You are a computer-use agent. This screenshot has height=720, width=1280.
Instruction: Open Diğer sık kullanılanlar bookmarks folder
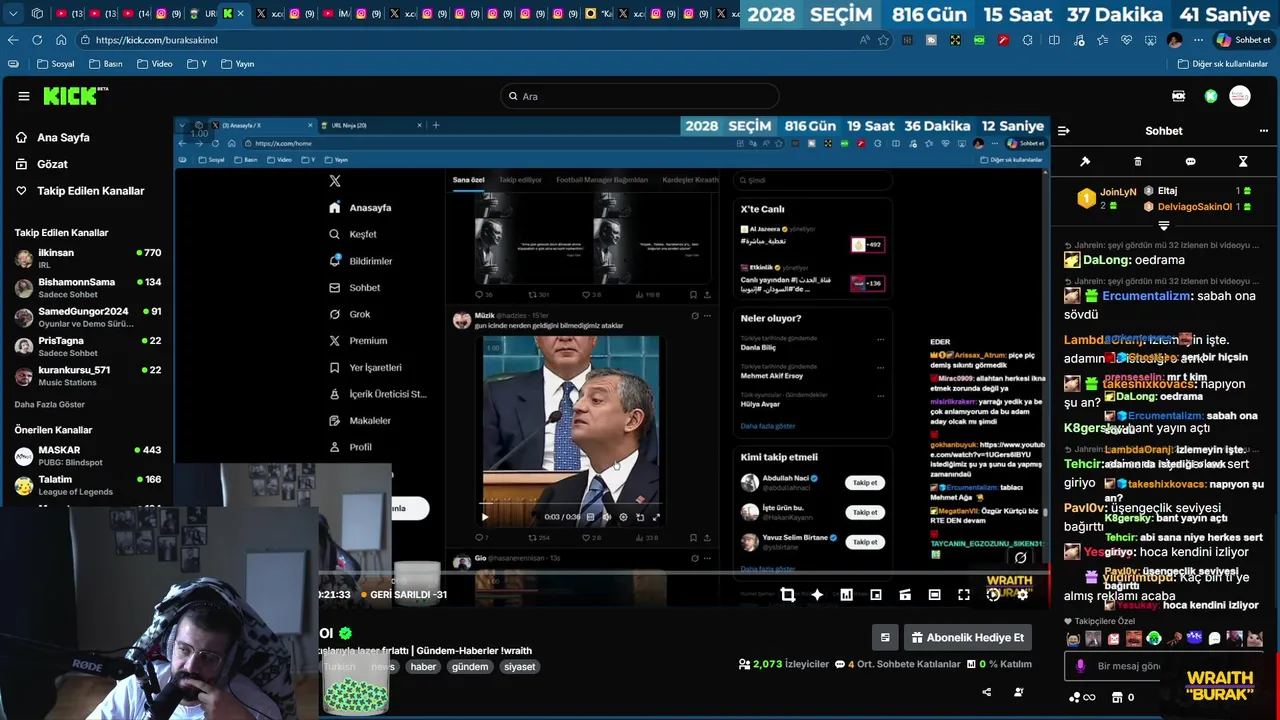click(x=1223, y=64)
